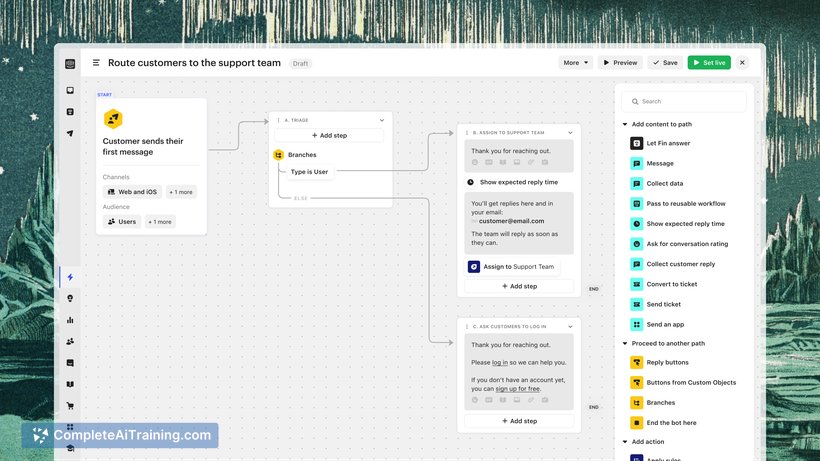Click the End the bot here icon

(x=636, y=423)
